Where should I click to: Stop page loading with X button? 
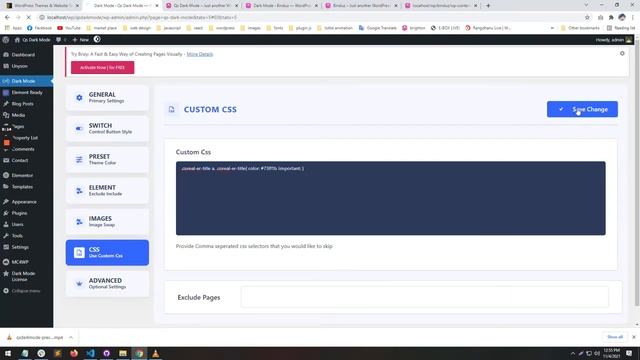coord(28,17)
